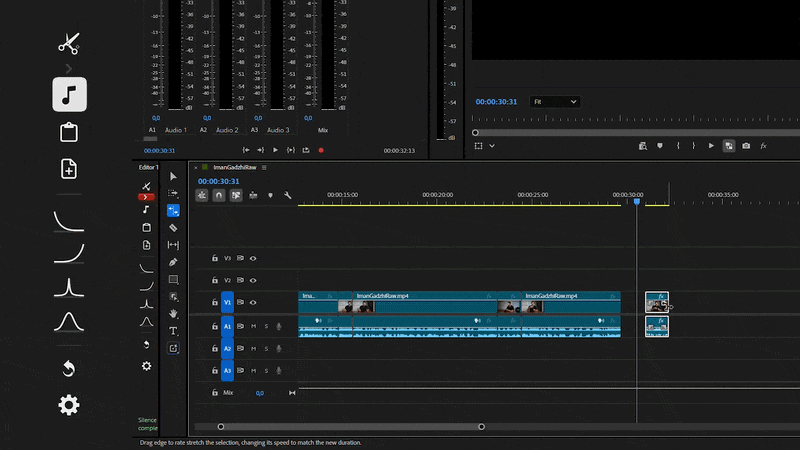Viewport: 800px width, 450px height.
Task: Enable voice-over record mic on A1
Action: (279, 327)
